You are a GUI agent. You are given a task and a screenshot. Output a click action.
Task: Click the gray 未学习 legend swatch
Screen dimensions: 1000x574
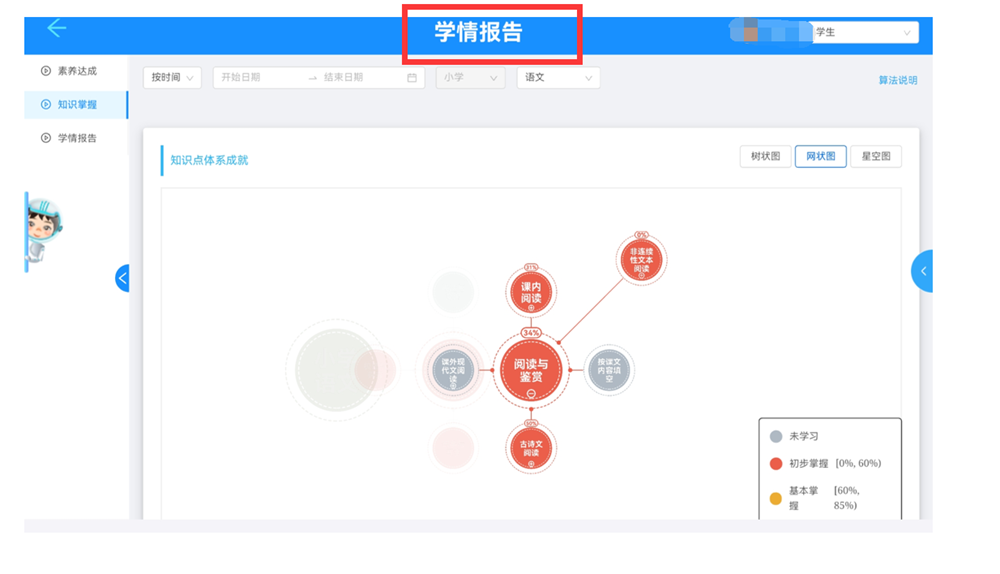(776, 436)
